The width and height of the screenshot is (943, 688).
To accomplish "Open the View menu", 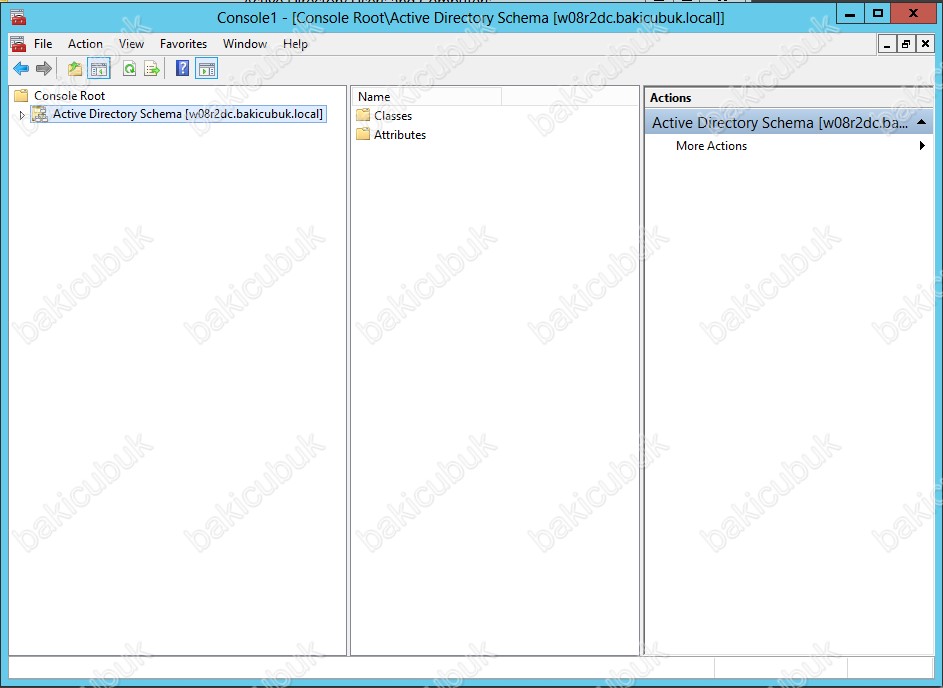I will point(131,44).
